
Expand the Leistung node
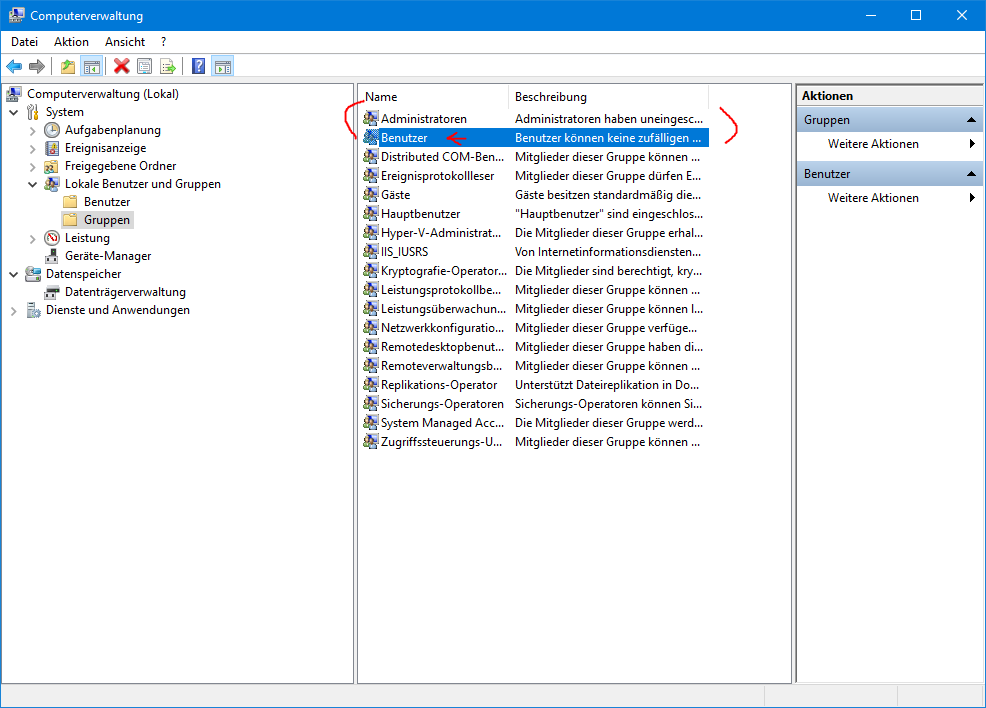click(33, 239)
